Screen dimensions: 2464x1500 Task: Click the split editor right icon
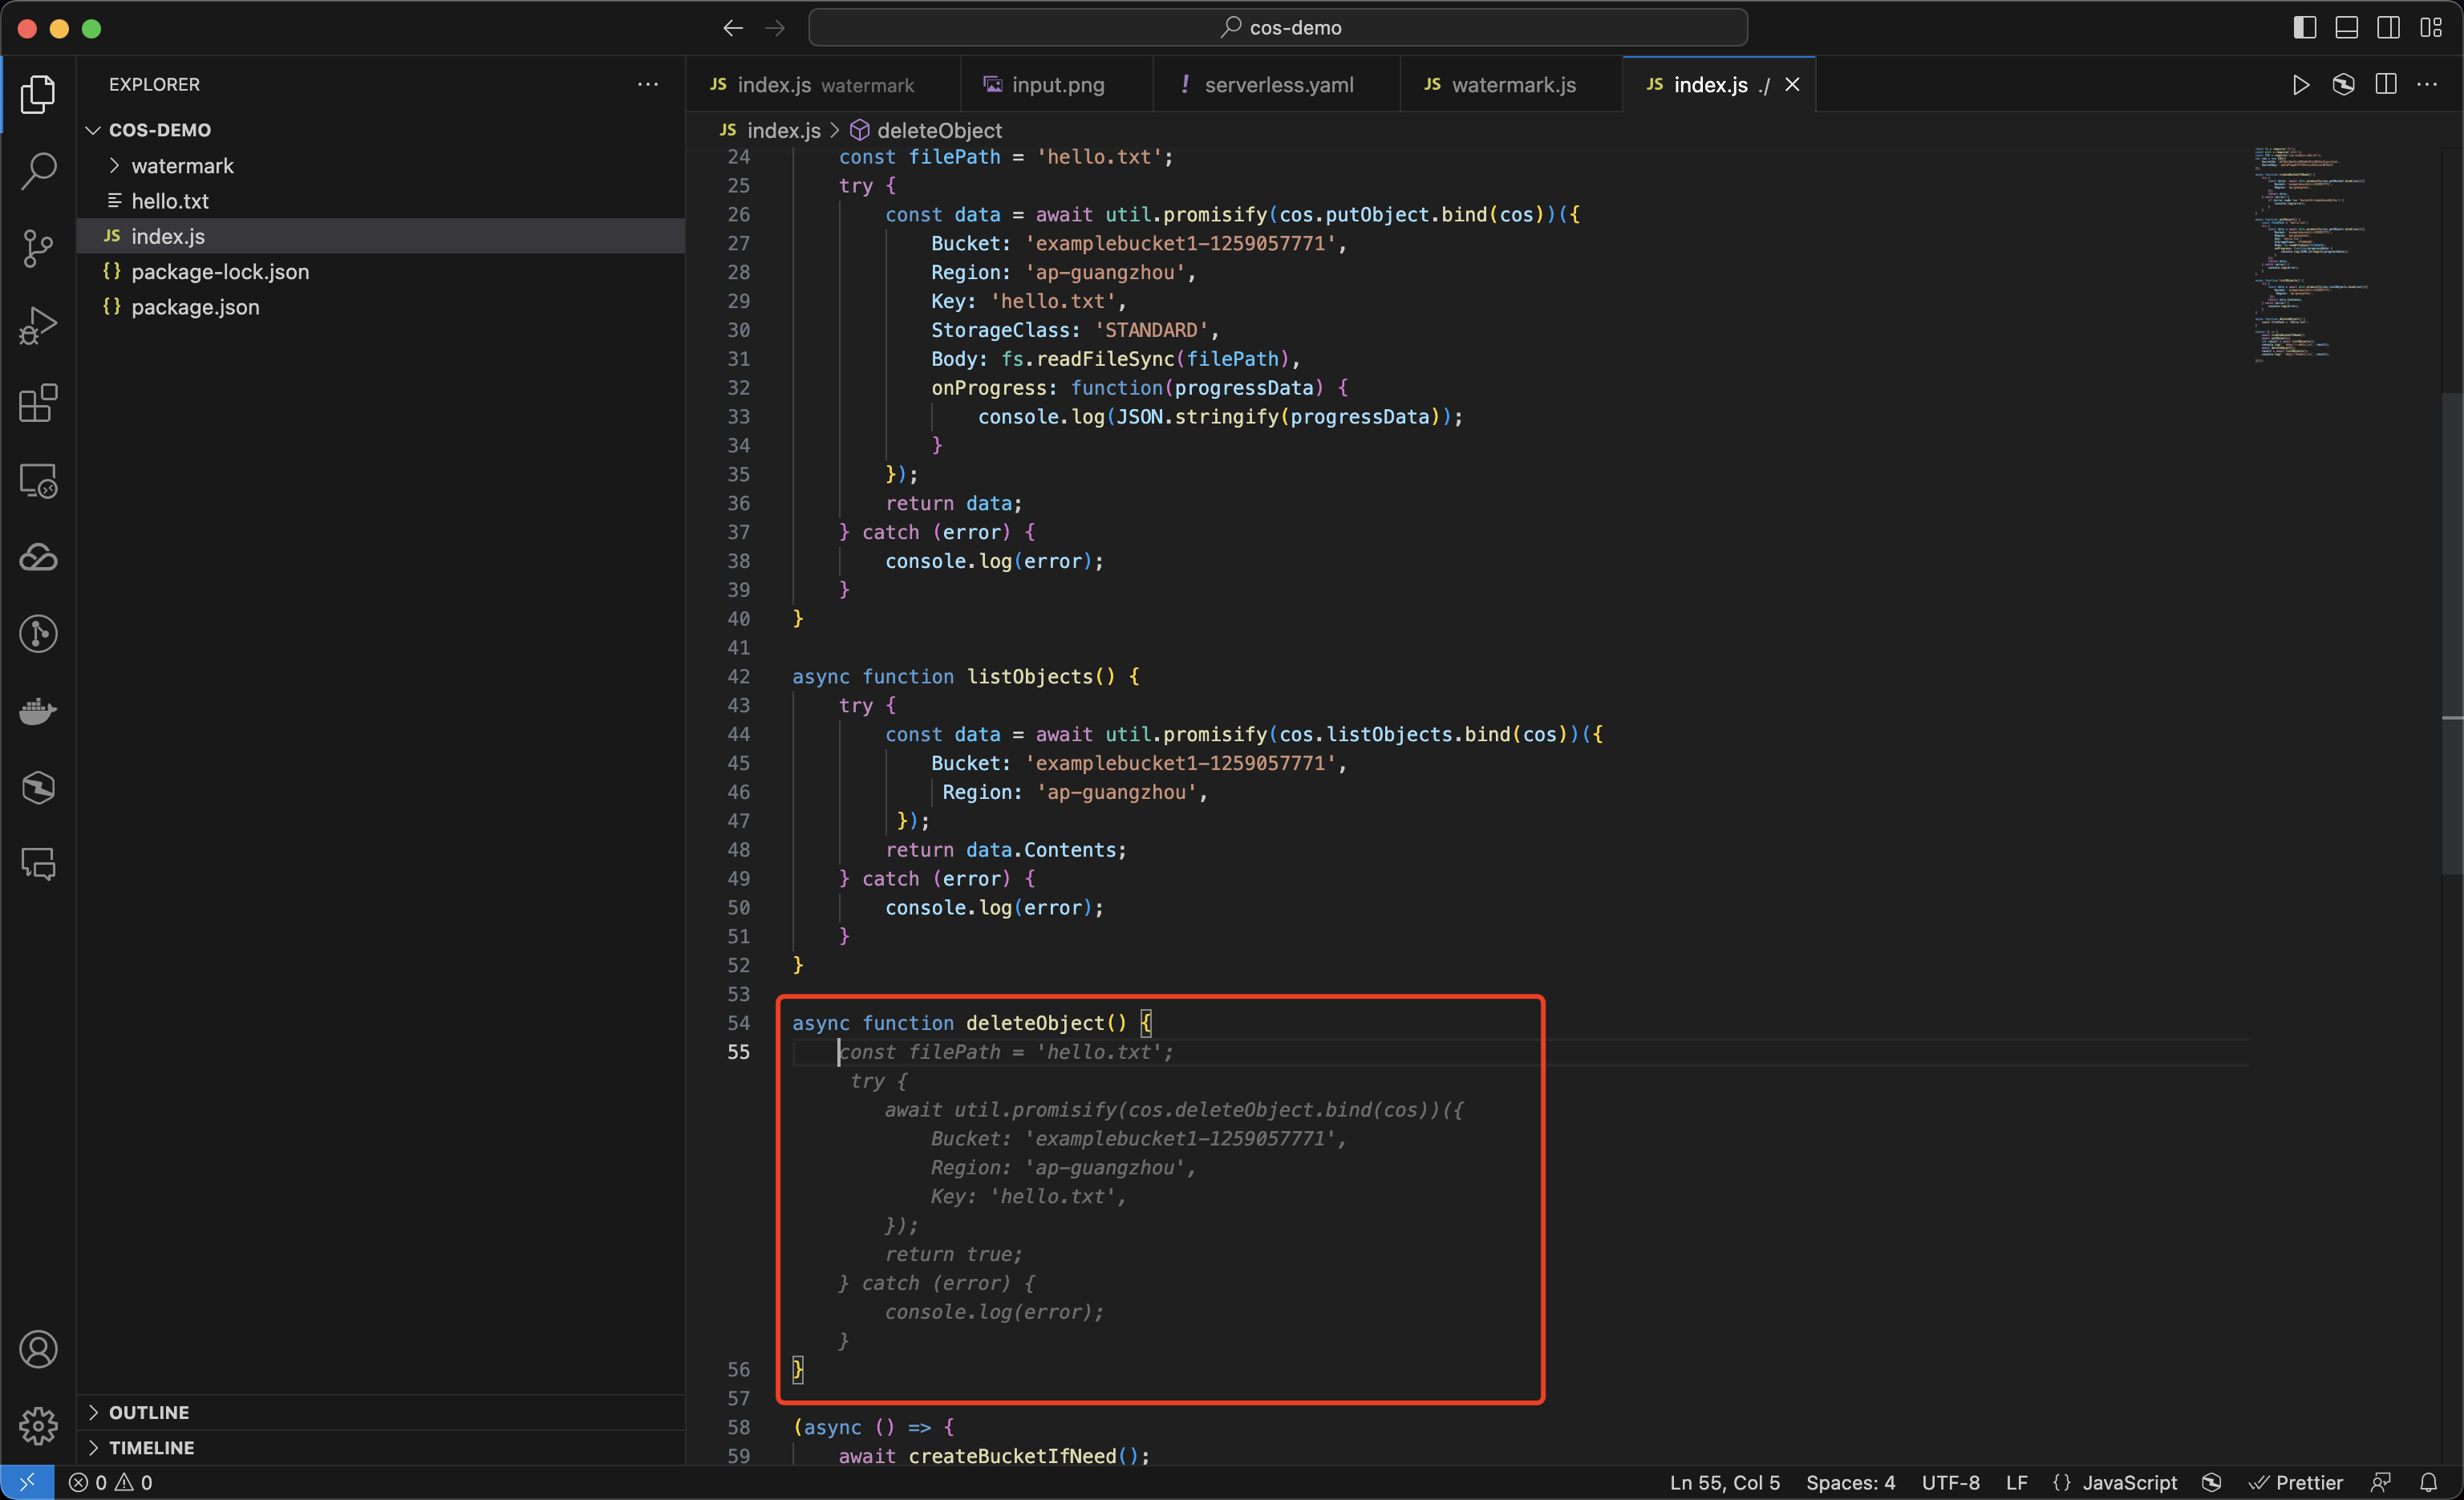pos(2386,85)
